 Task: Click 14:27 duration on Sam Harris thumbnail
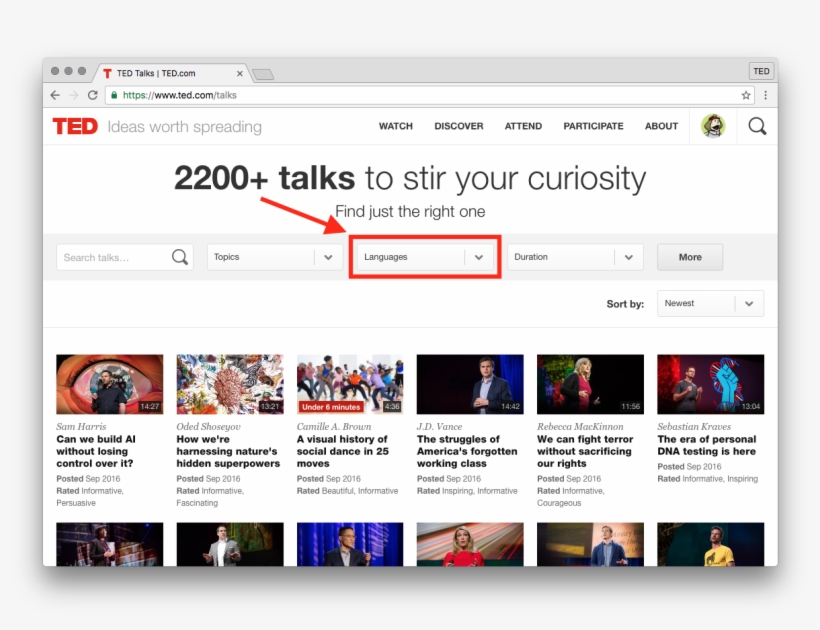click(x=150, y=407)
